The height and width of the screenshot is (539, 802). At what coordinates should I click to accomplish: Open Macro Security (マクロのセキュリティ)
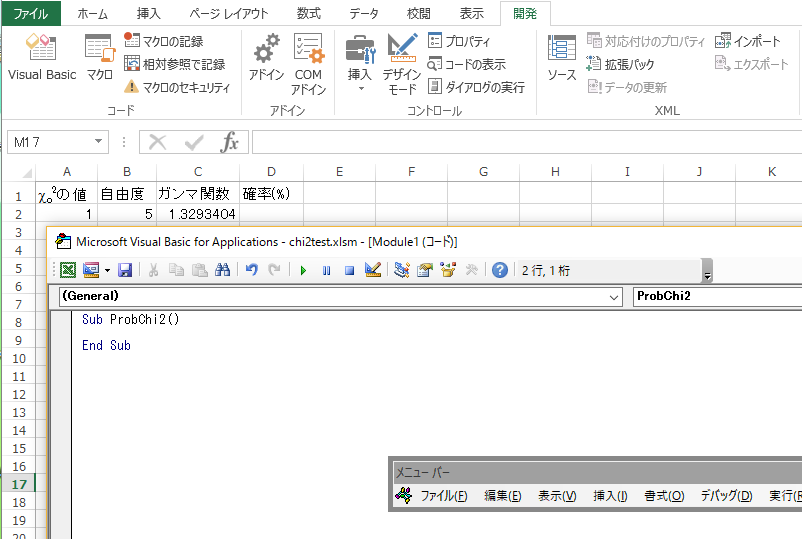coord(177,87)
